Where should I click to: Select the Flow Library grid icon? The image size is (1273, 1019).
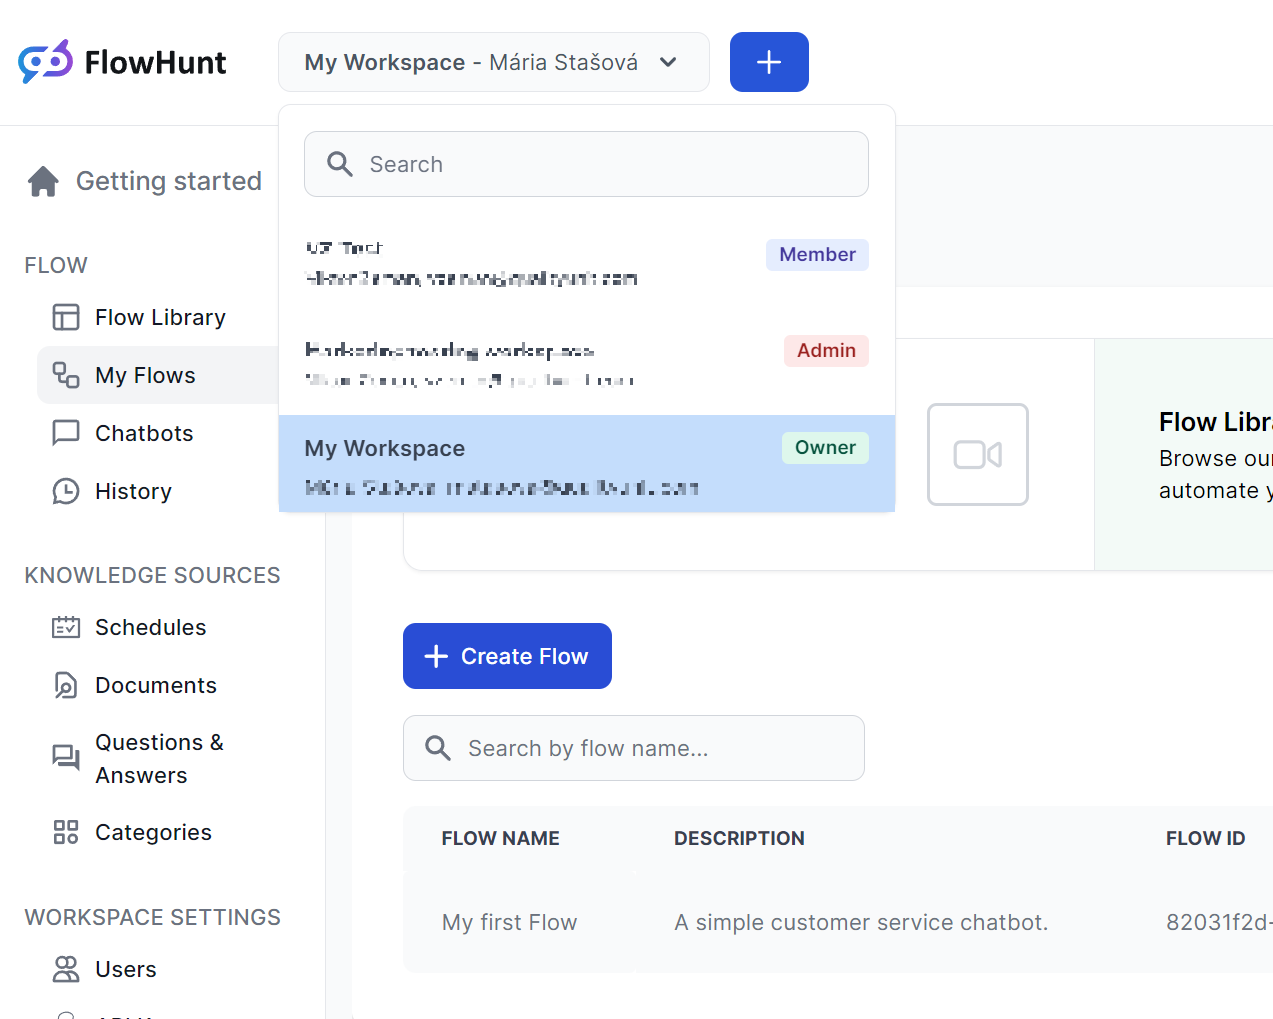pyautogui.click(x=66, y=316)
